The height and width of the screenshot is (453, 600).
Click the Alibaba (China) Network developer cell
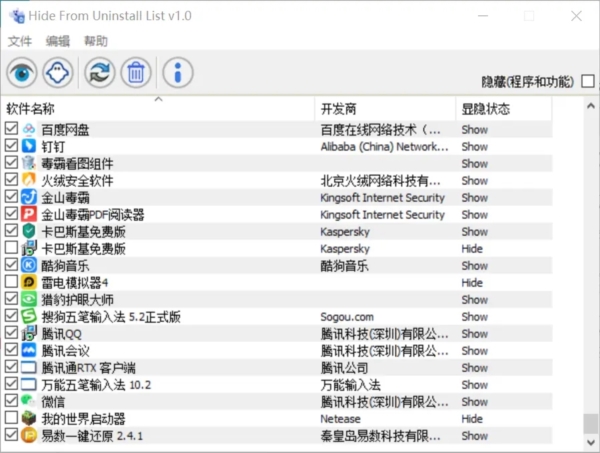pos(384,146)
